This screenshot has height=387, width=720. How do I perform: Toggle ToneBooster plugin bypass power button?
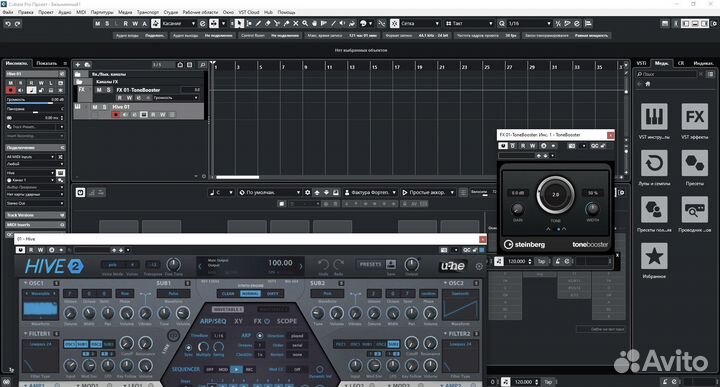[x=503, y=146]
